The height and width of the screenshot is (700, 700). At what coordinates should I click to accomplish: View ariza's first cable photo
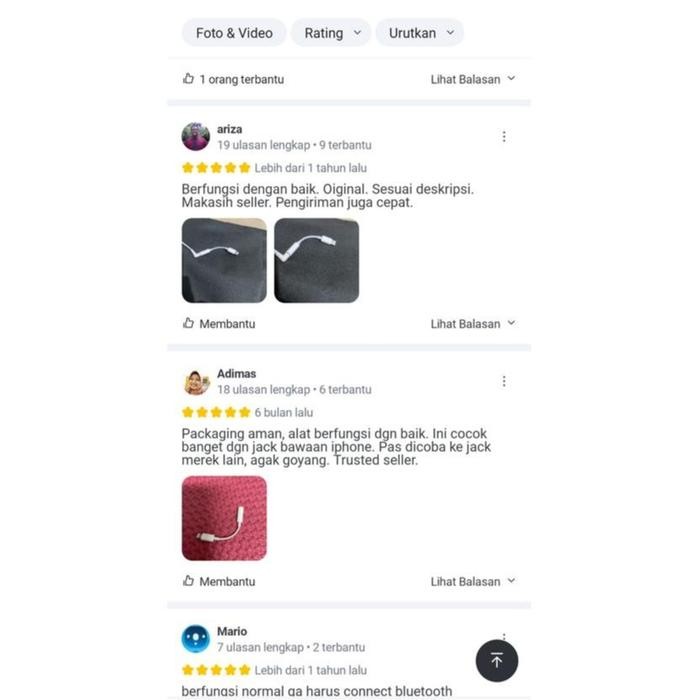coord(224,260)
